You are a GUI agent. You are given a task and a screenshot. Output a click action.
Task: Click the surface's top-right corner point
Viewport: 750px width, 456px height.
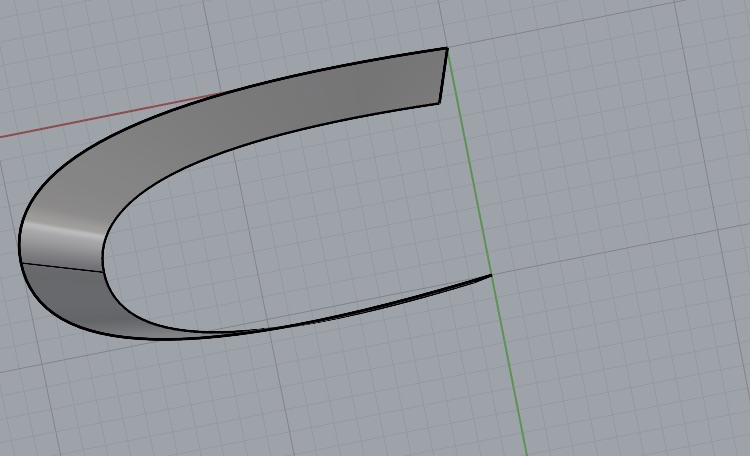point(446,48)
